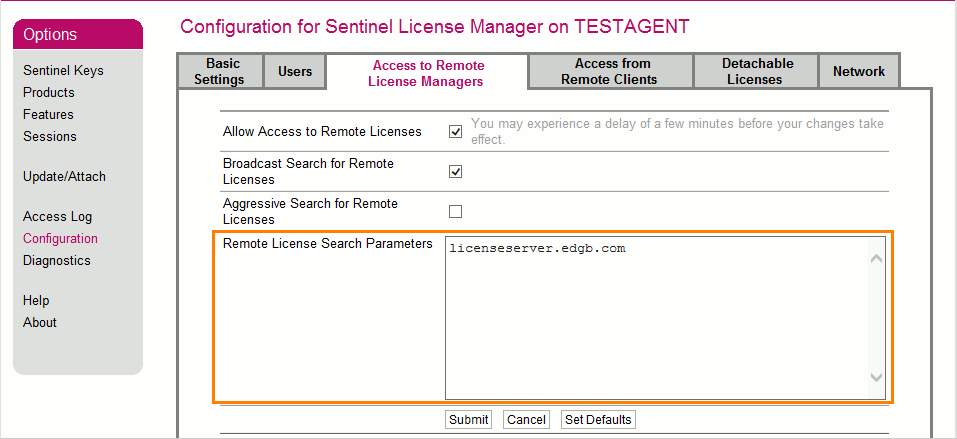Open Update/Attach in sidebar
Image resolution: width=957 pixels, height=439 pixels.
click(x=64, y=176)
